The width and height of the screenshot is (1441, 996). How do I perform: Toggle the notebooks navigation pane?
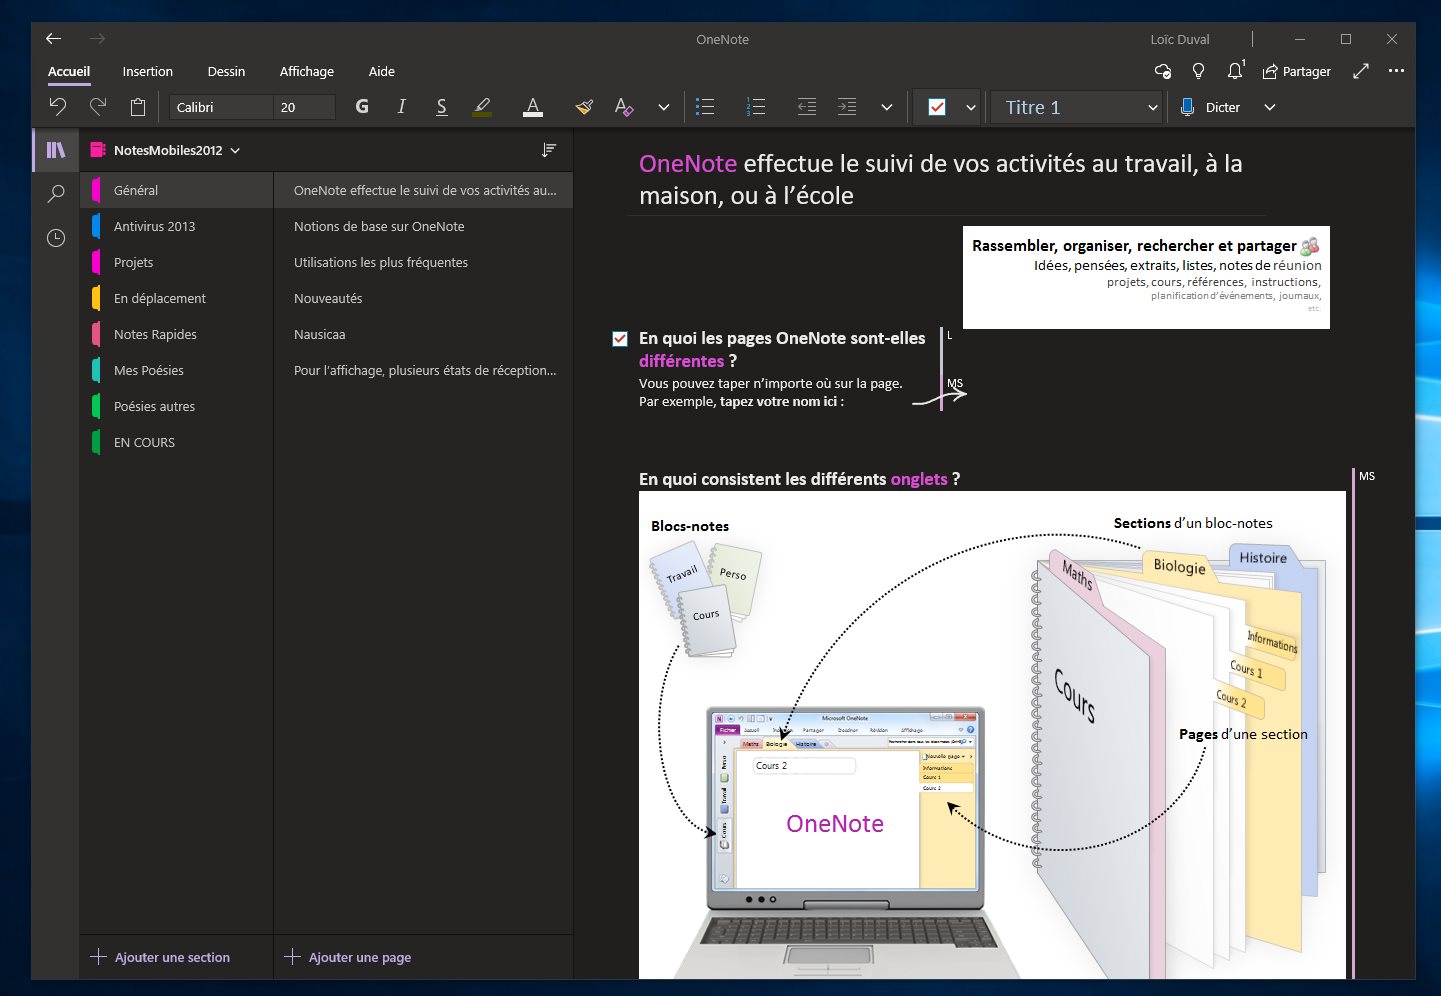point(56,150)
